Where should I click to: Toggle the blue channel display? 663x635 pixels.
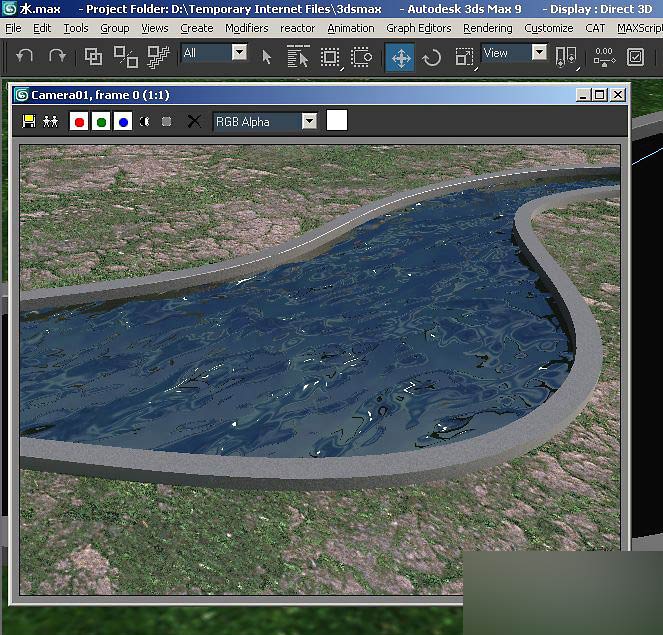tap(122, 122)
